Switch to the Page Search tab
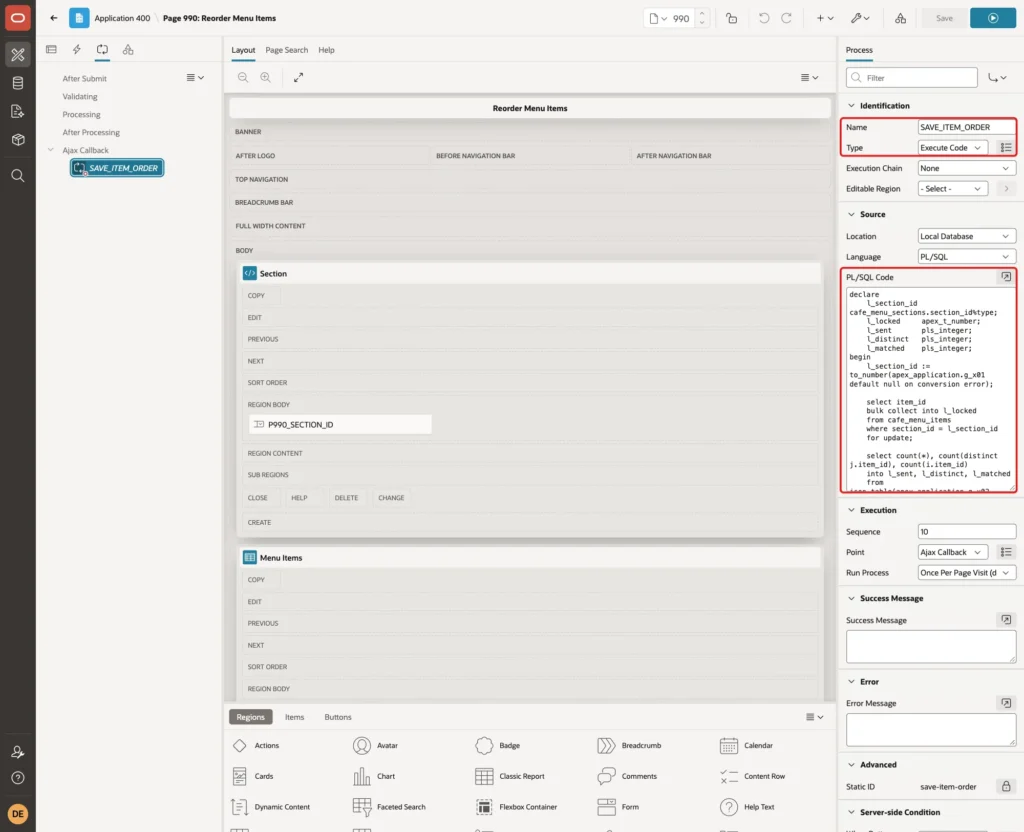 [286, 50]
